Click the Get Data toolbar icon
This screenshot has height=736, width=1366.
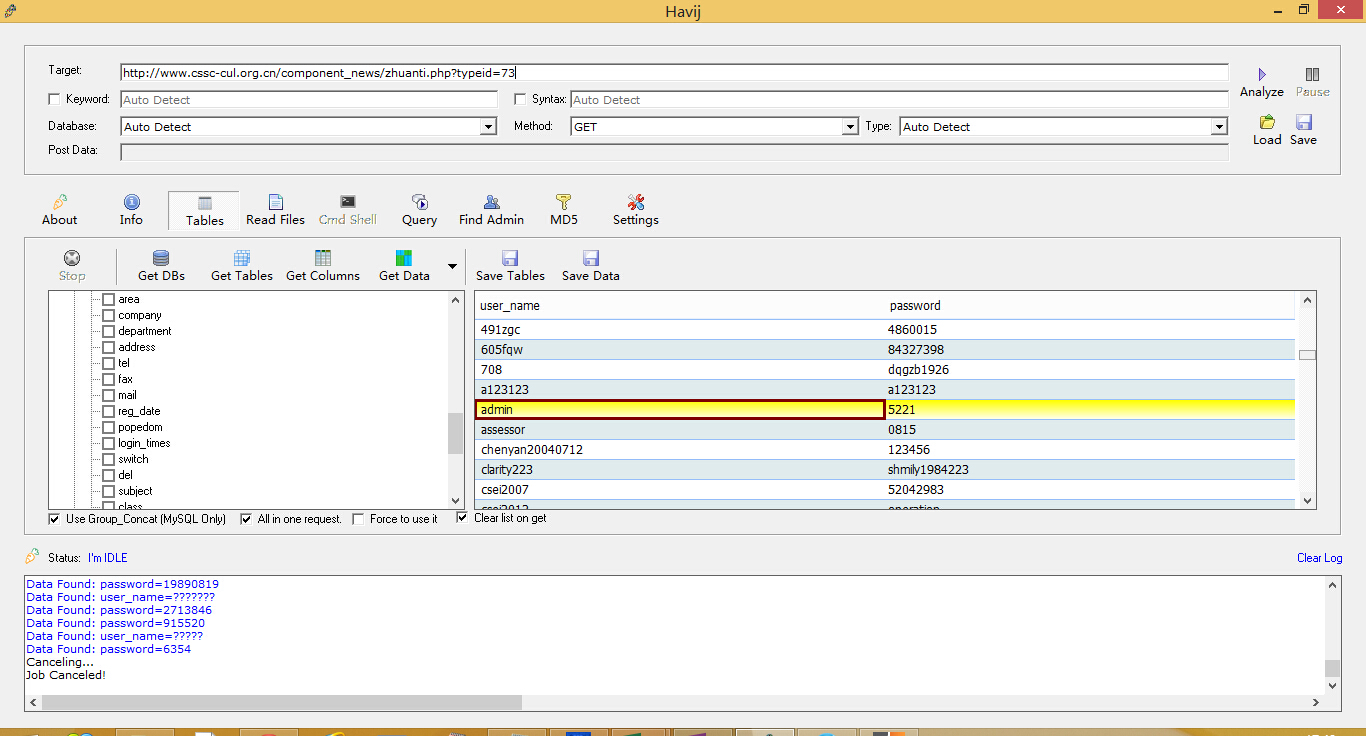pyautogui.click(x=404, y=258)
